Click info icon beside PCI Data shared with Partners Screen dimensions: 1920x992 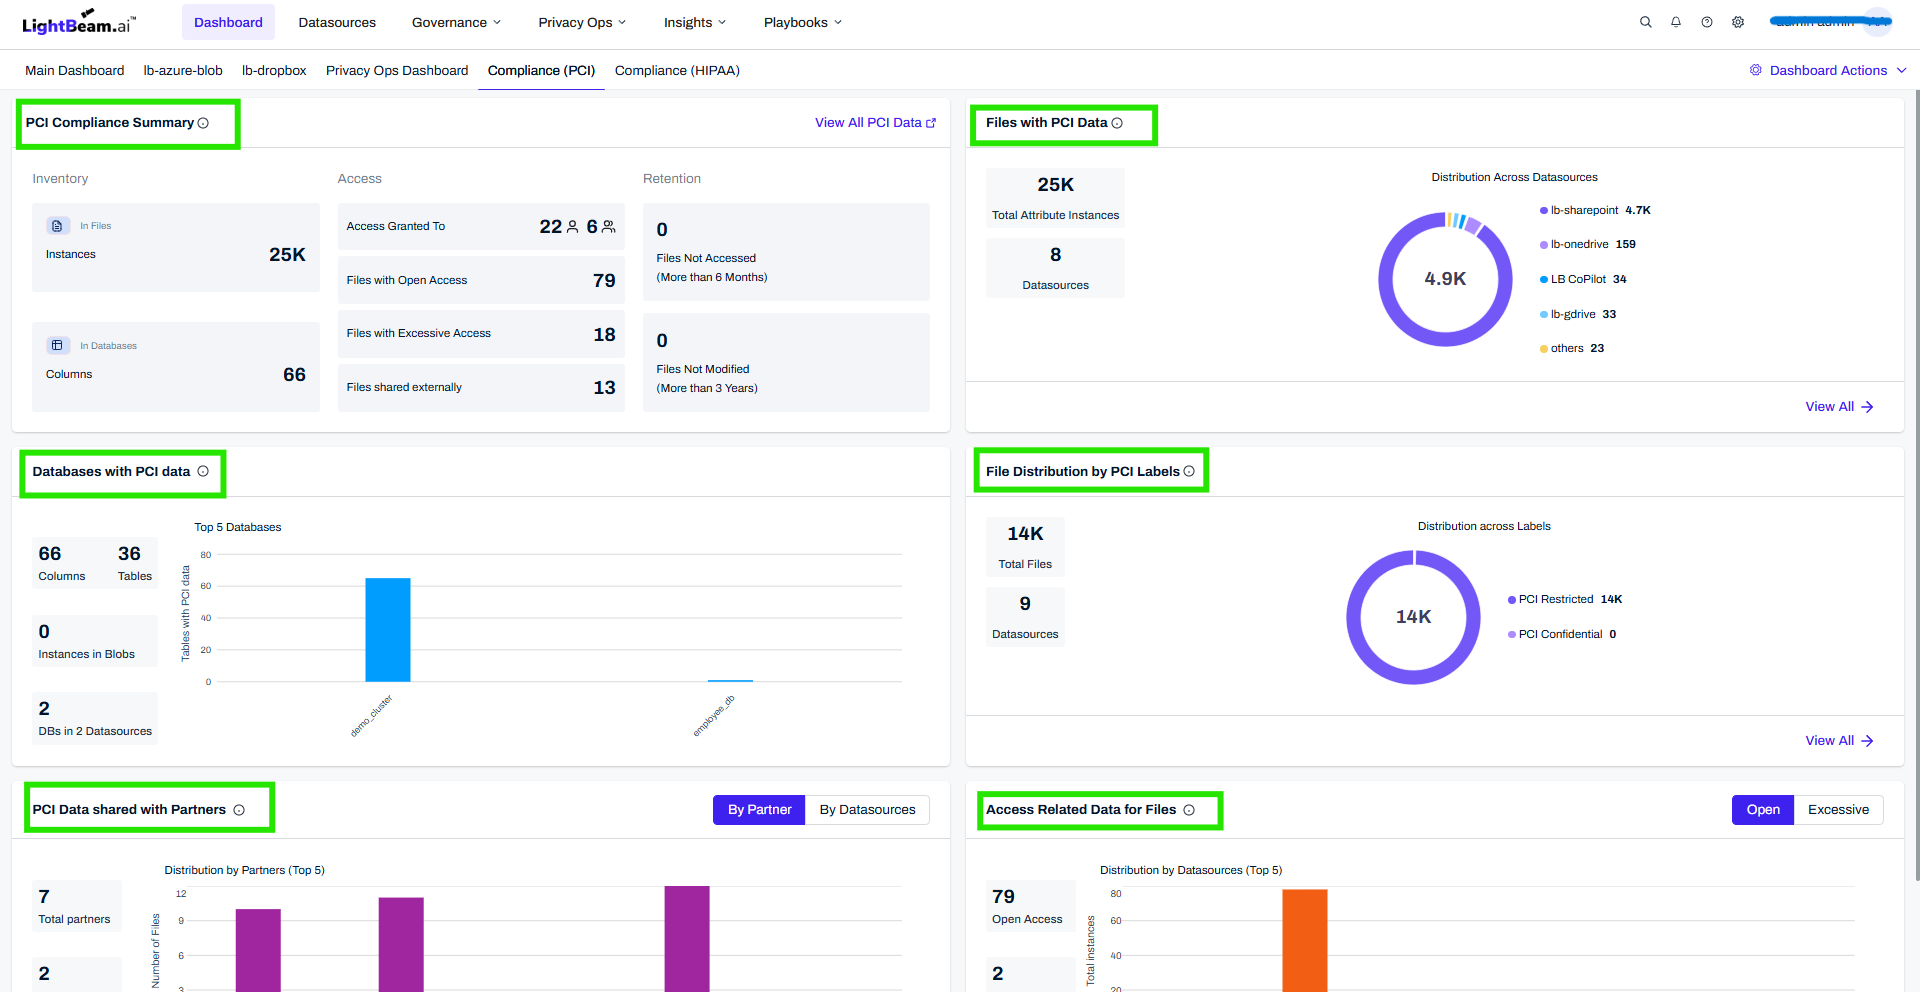(239, 810)
